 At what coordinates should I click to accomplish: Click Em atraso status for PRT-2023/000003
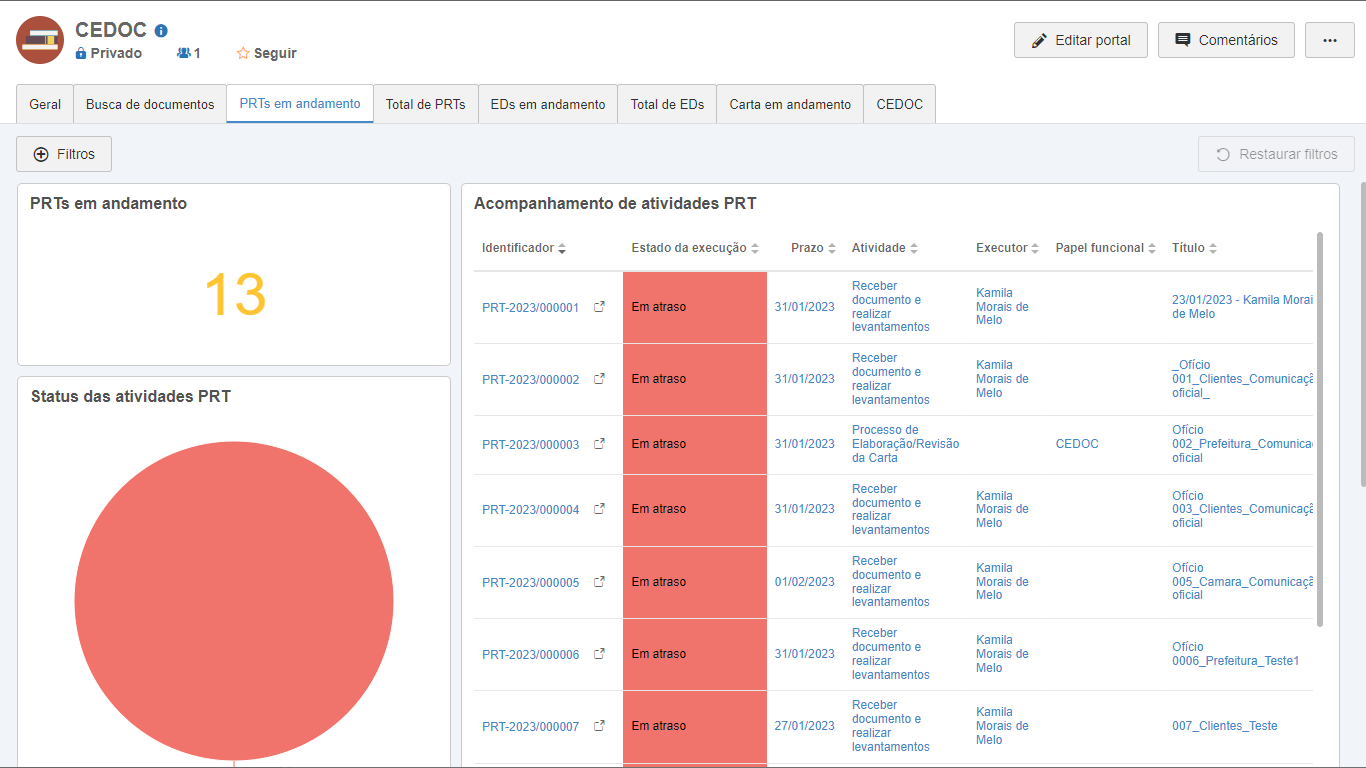pyautogui.click(x=695, y=444)
